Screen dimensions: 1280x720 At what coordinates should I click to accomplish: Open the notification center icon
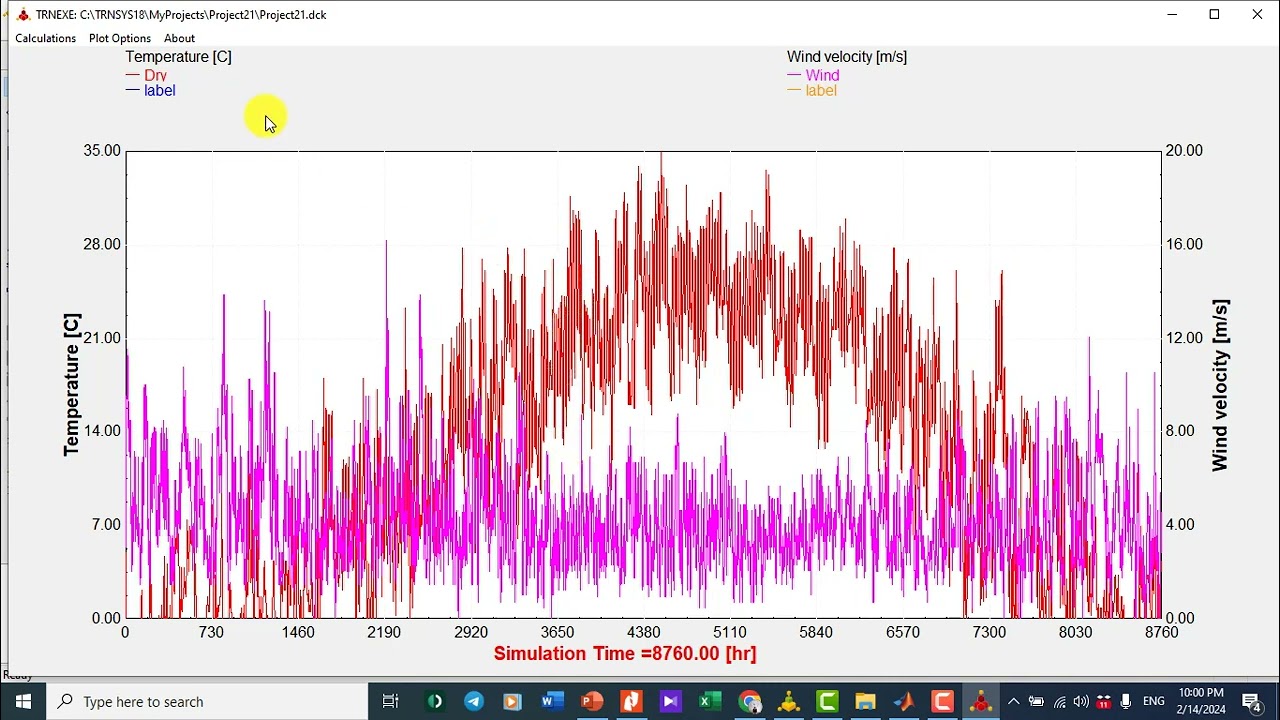pos(1251,701)
